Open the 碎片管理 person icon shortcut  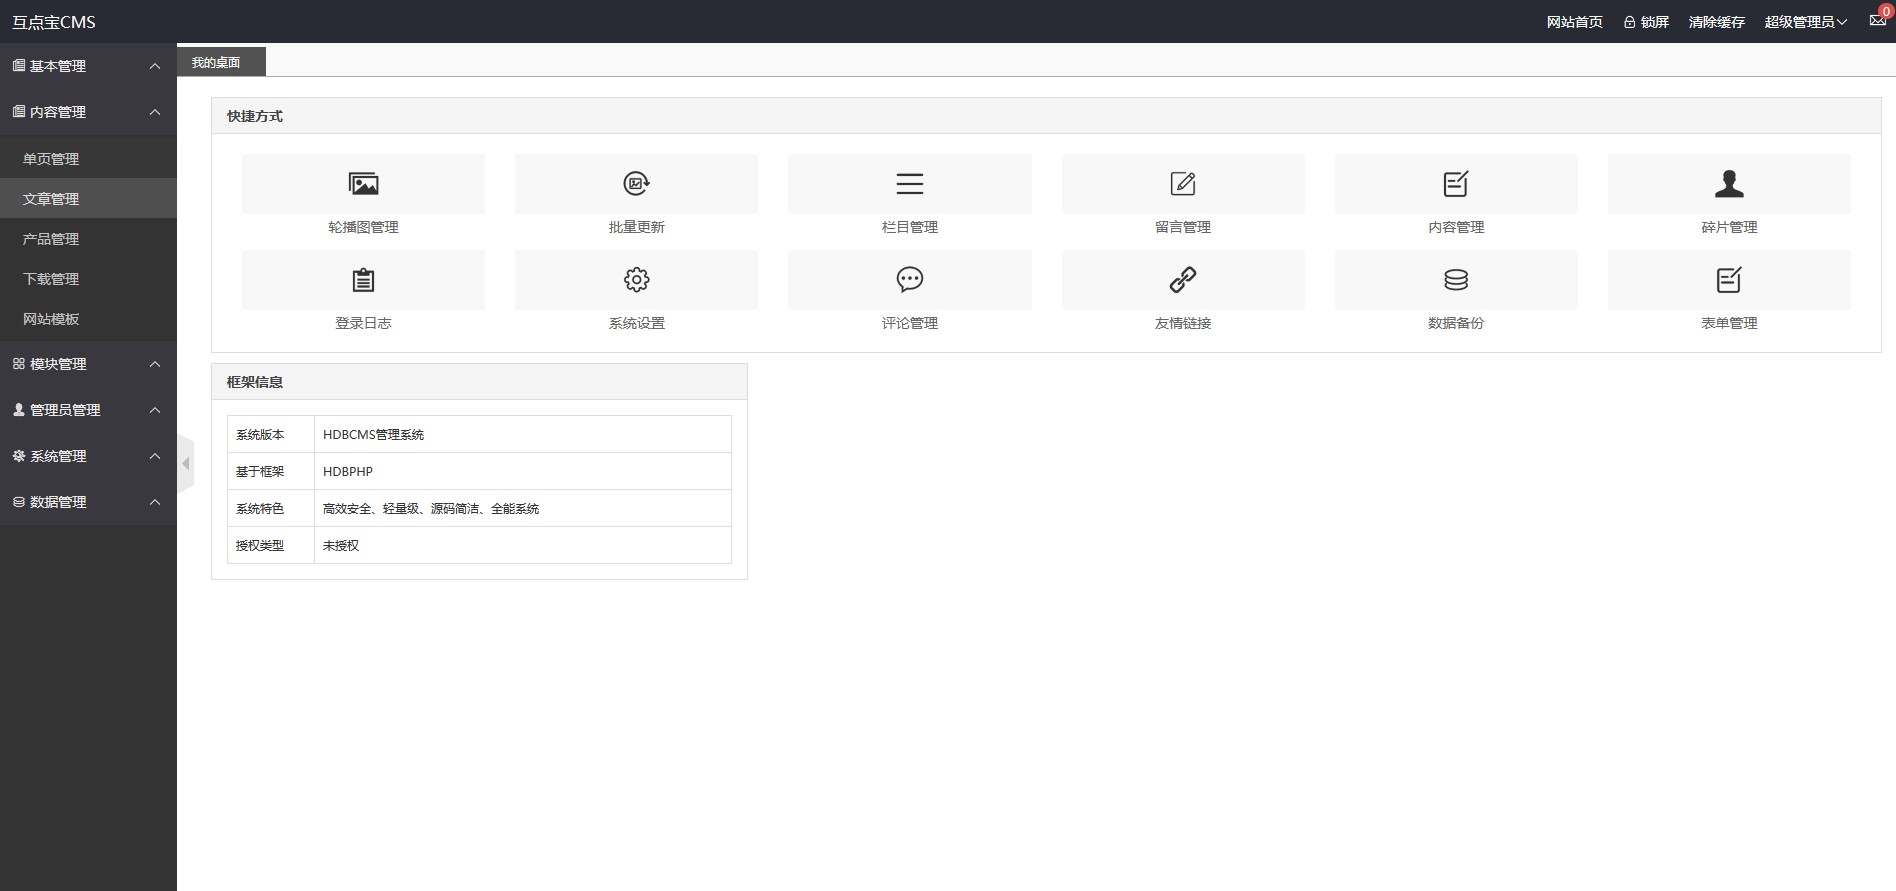(x=1729, y=184)
